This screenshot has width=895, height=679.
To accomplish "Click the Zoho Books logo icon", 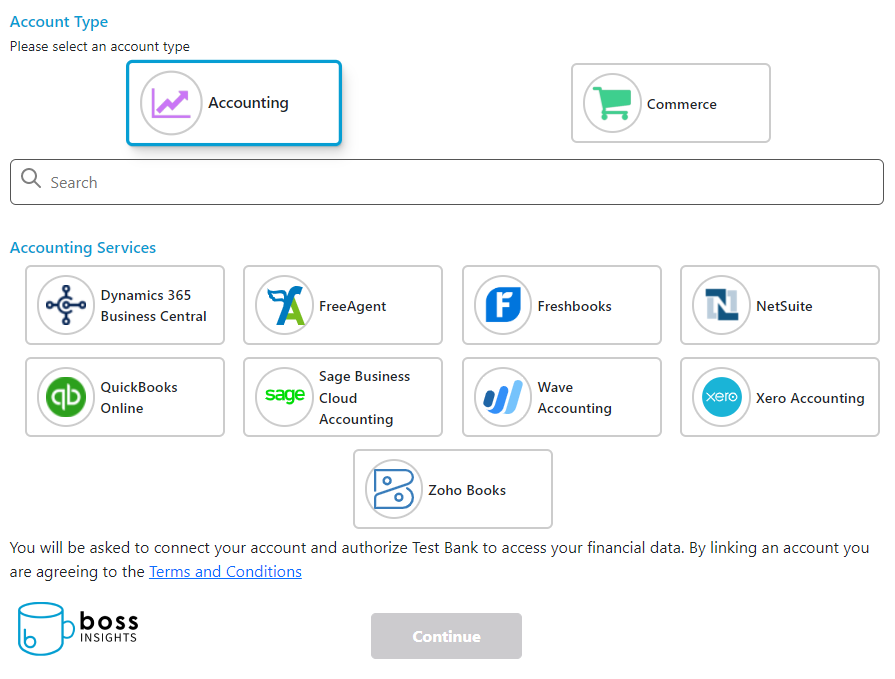I will point(394,489).
